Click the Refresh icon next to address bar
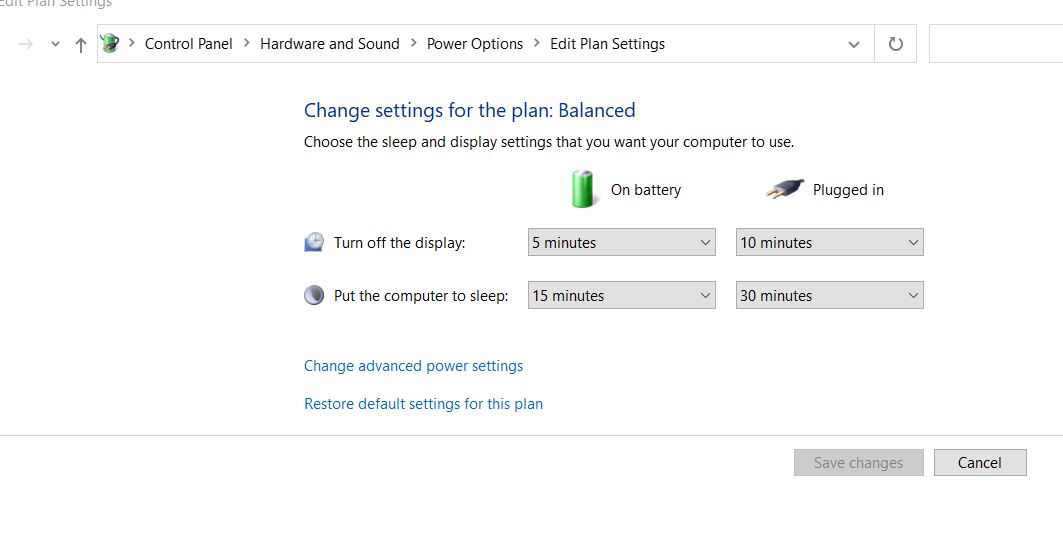Screen dimensions: 1063x548 tap(896, 44)
